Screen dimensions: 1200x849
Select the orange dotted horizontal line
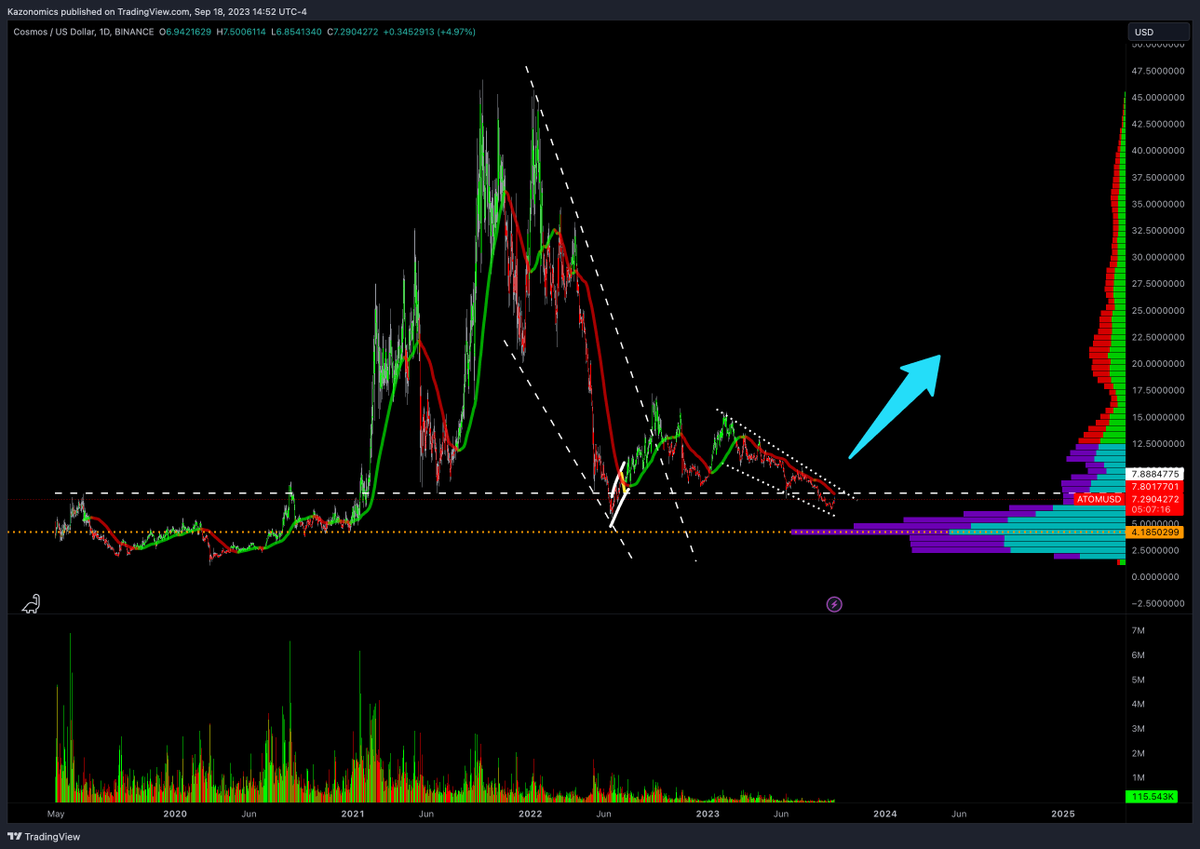click(x=300, y=532)
